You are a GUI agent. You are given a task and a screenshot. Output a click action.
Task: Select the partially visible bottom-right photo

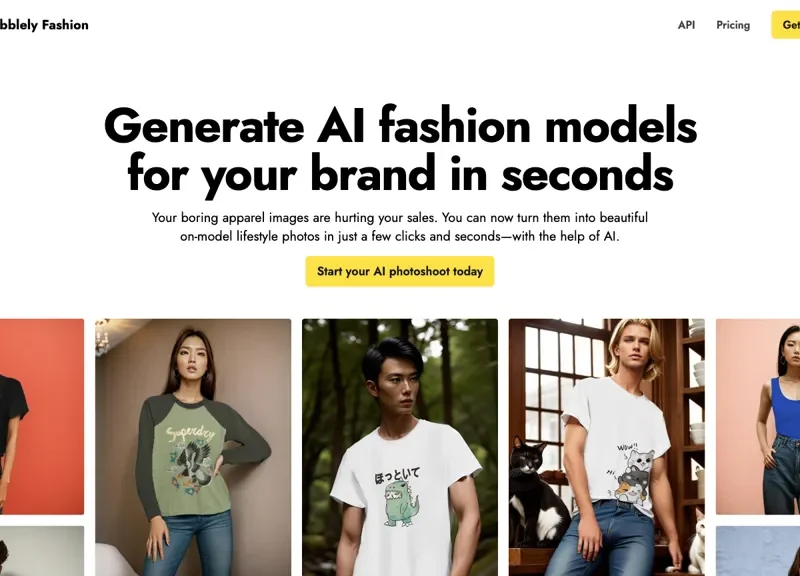coord(758,551)
